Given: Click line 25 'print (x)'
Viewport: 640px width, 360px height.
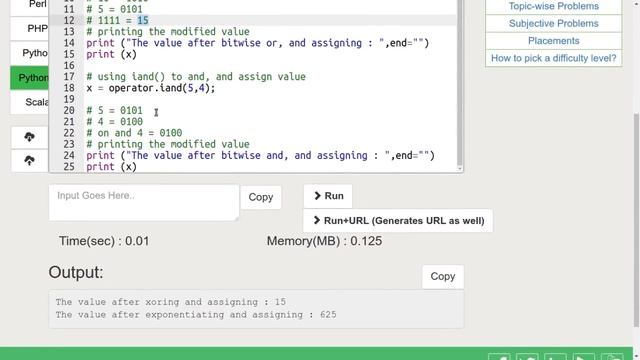Looking at the screenshot, I should click(x=111, y=167).
